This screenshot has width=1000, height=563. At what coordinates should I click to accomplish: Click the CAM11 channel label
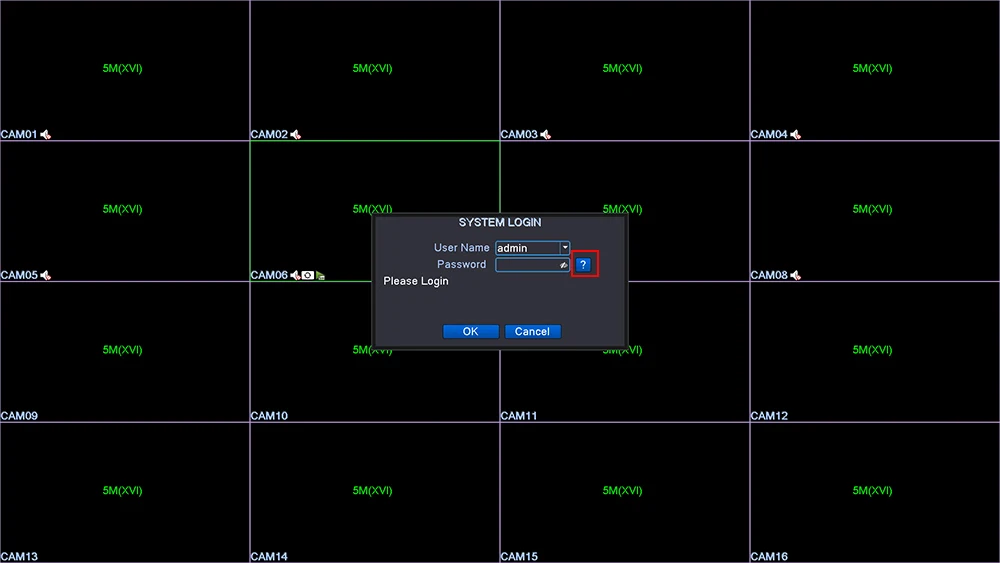(519, 416)
